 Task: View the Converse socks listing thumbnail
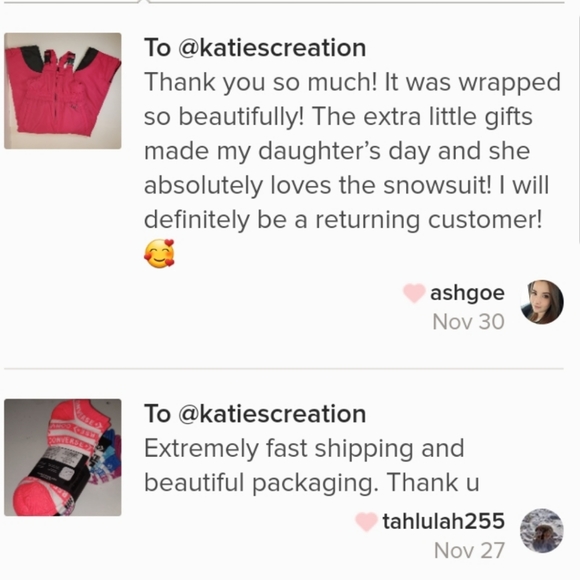[x=63, y=457]
